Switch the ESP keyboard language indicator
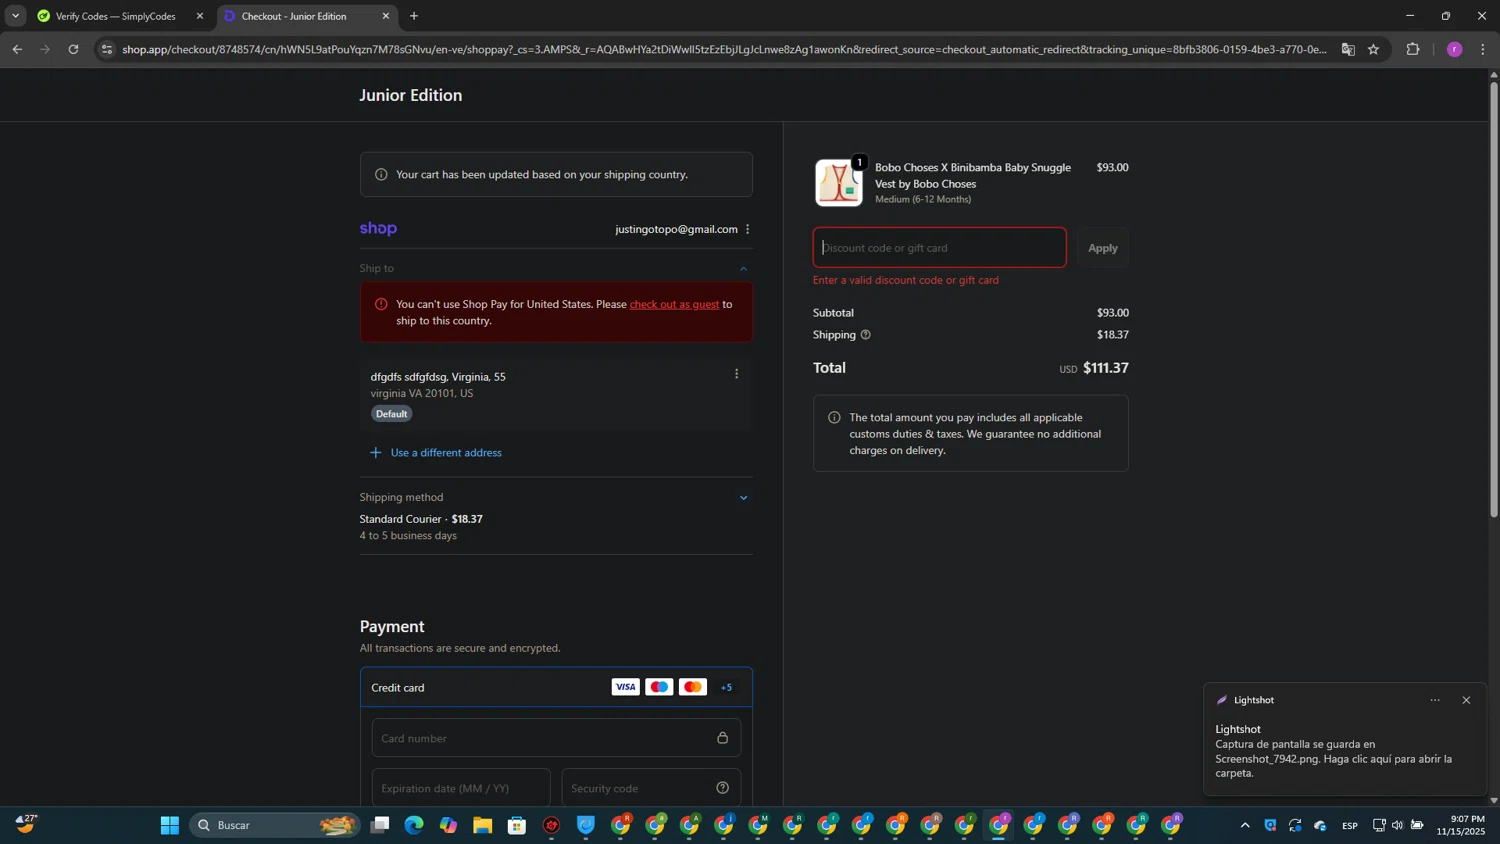The width and height of the screenshot is (1500, 844). click(1350, 825)
